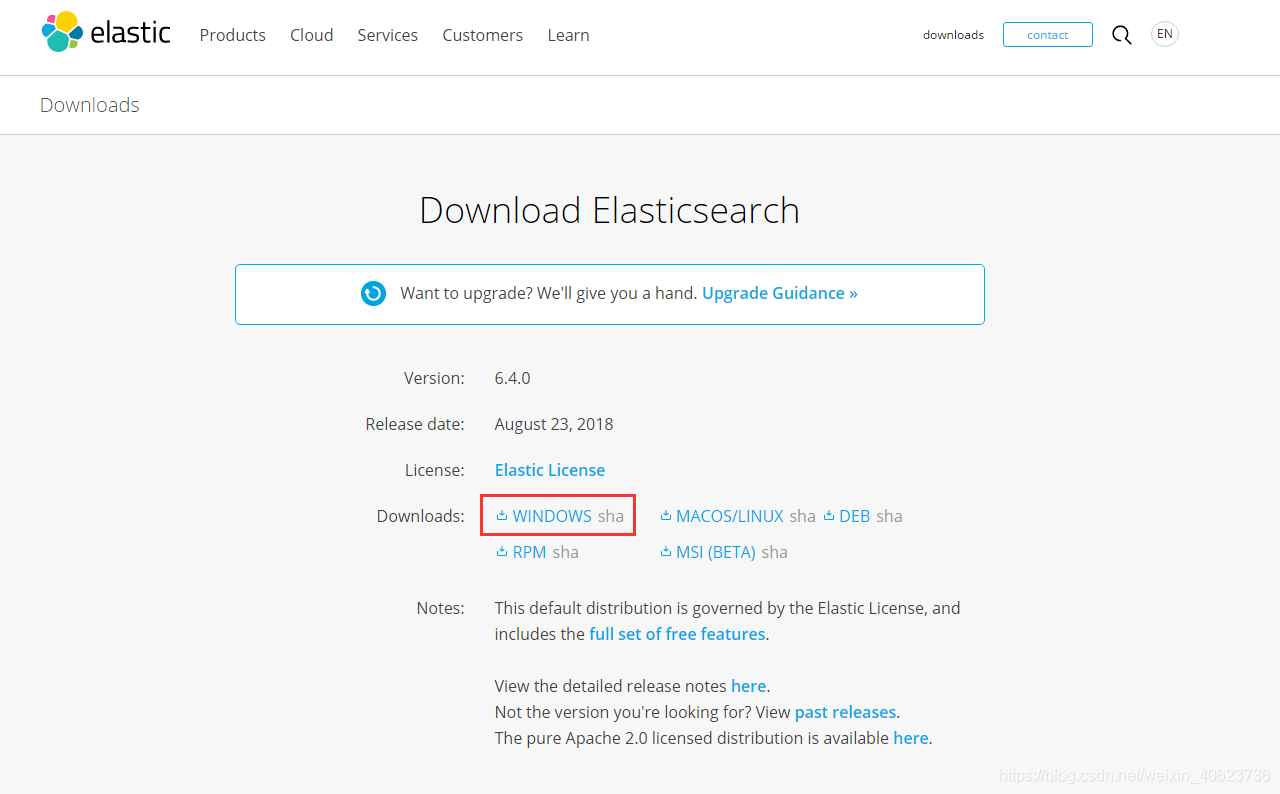Click the Elastic logo
The height and width of the screenshot is (794, 1280).
pyautogui.click(x=106, y=32)
